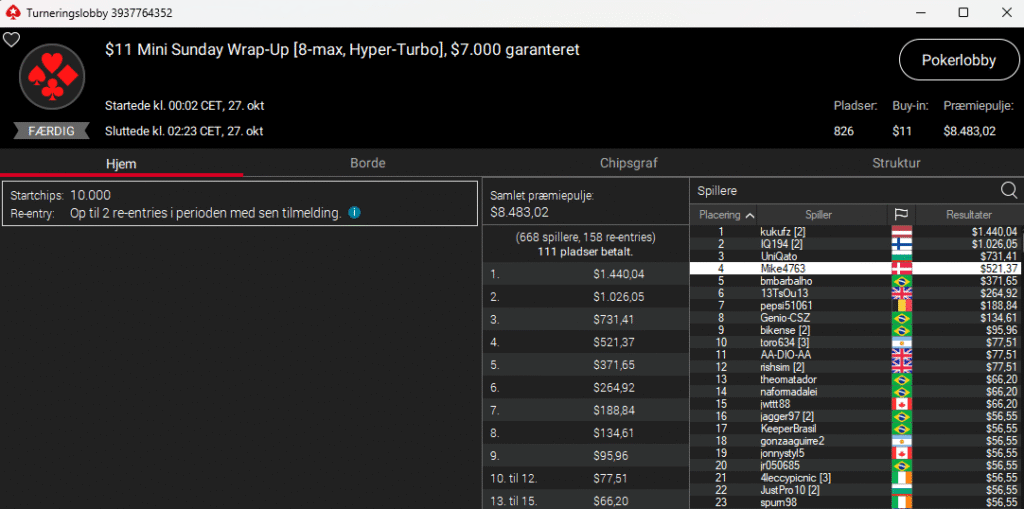The image size is (1024, 509).
Task: Click the Danish flag beside Mike4763
Action: click(x=901, y=269)
